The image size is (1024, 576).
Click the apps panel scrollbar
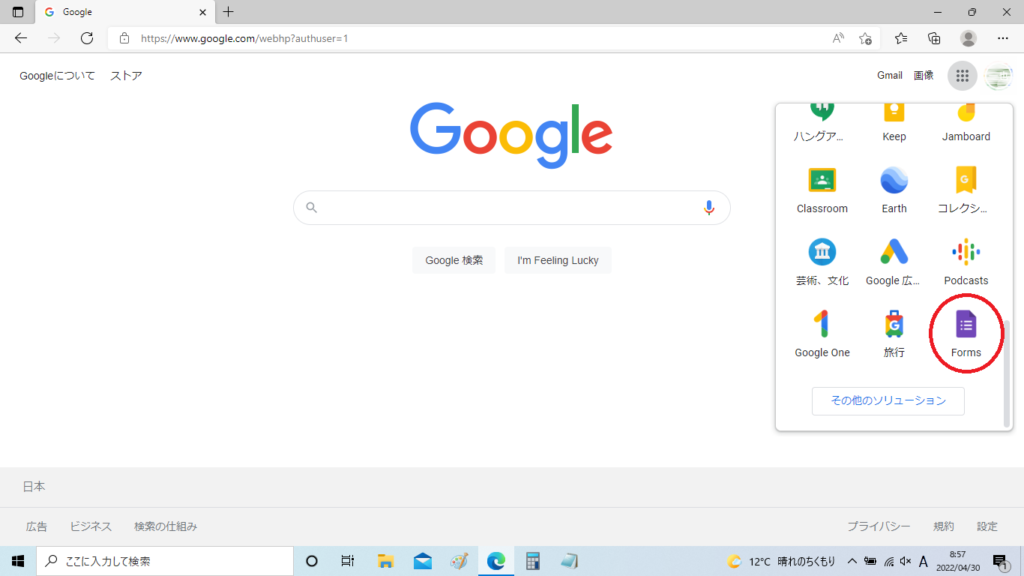pyautogui.click(x=1006, y=372)
